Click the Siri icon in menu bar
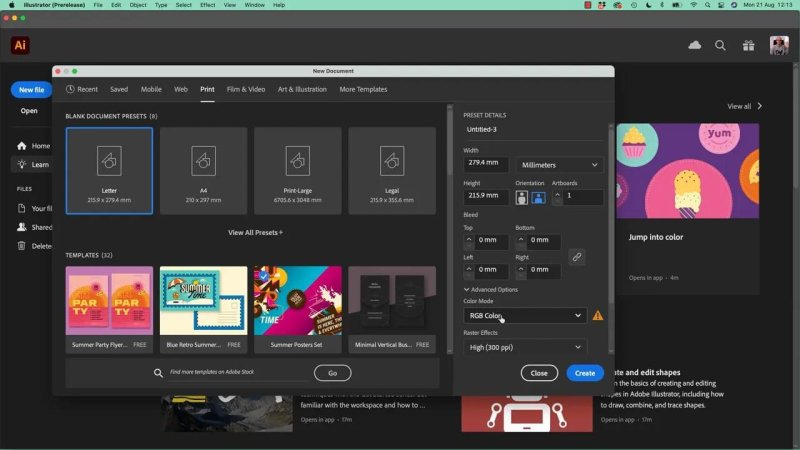800x450 pixels. click(x=734, y=5)
